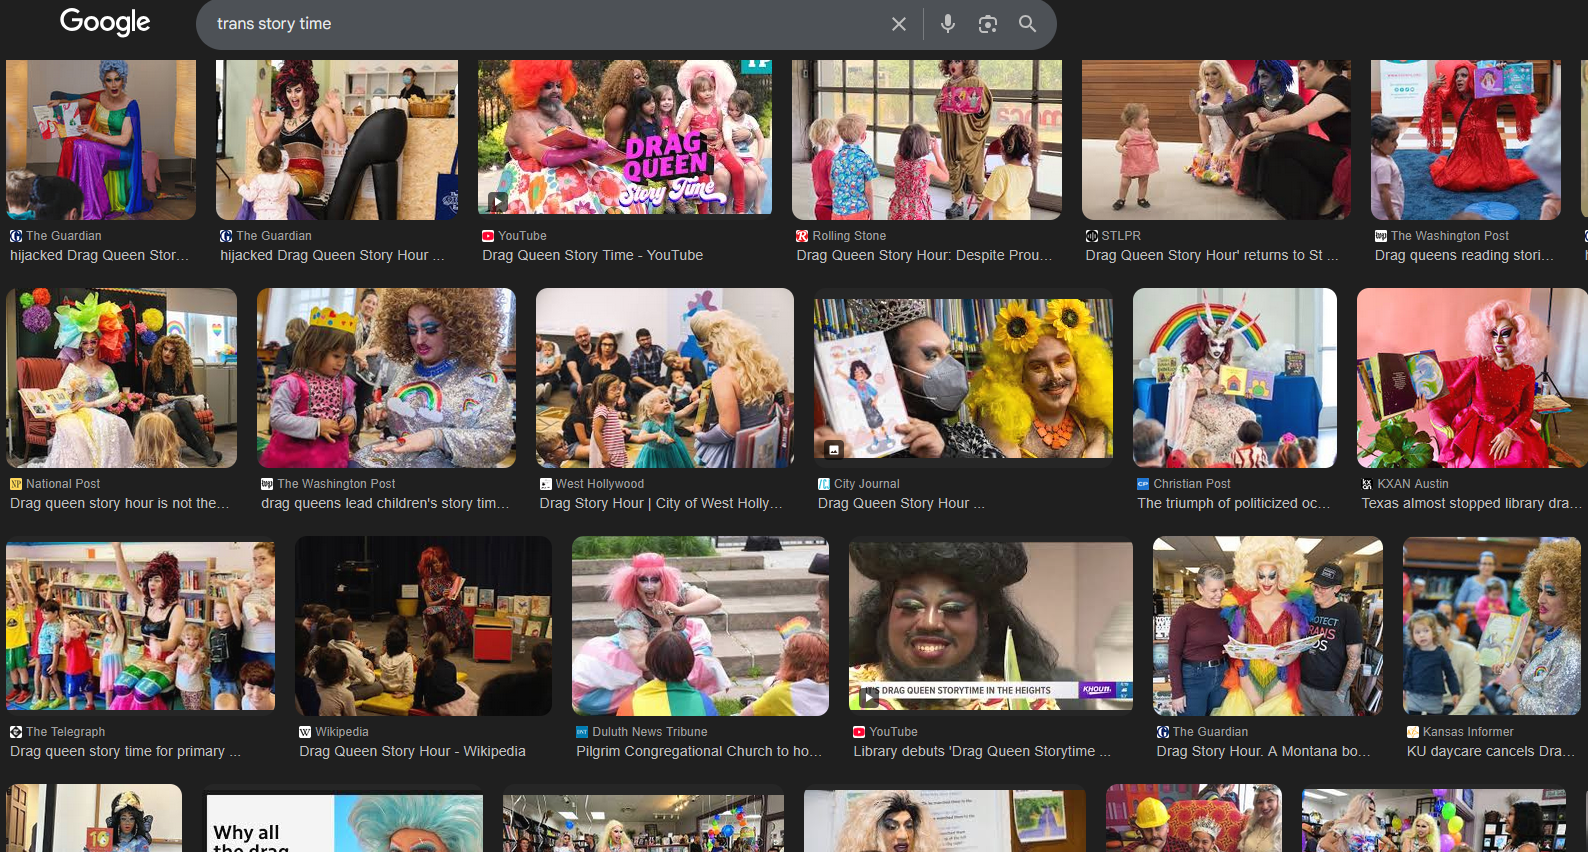Viewport: 1588px width, 852px height.
Task: Click 'Texas almost stopped library dra...' link
Action: point(1471,503)
